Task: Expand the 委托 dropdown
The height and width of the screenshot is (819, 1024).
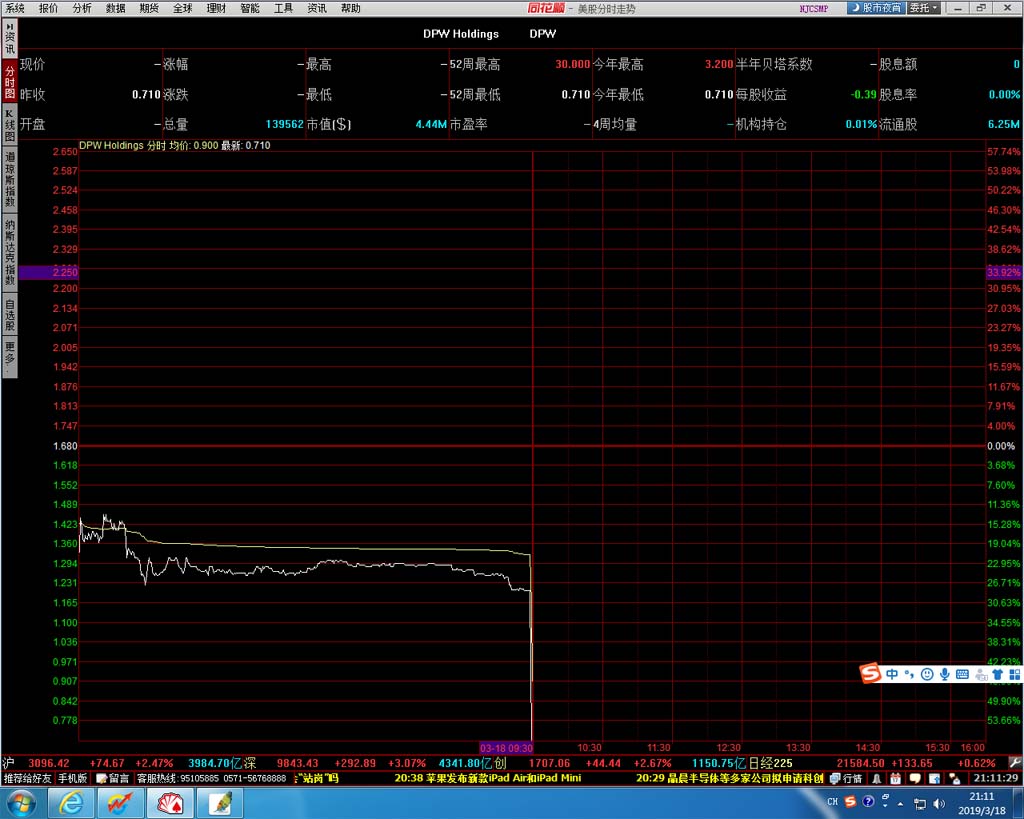Action: [924, 8]
